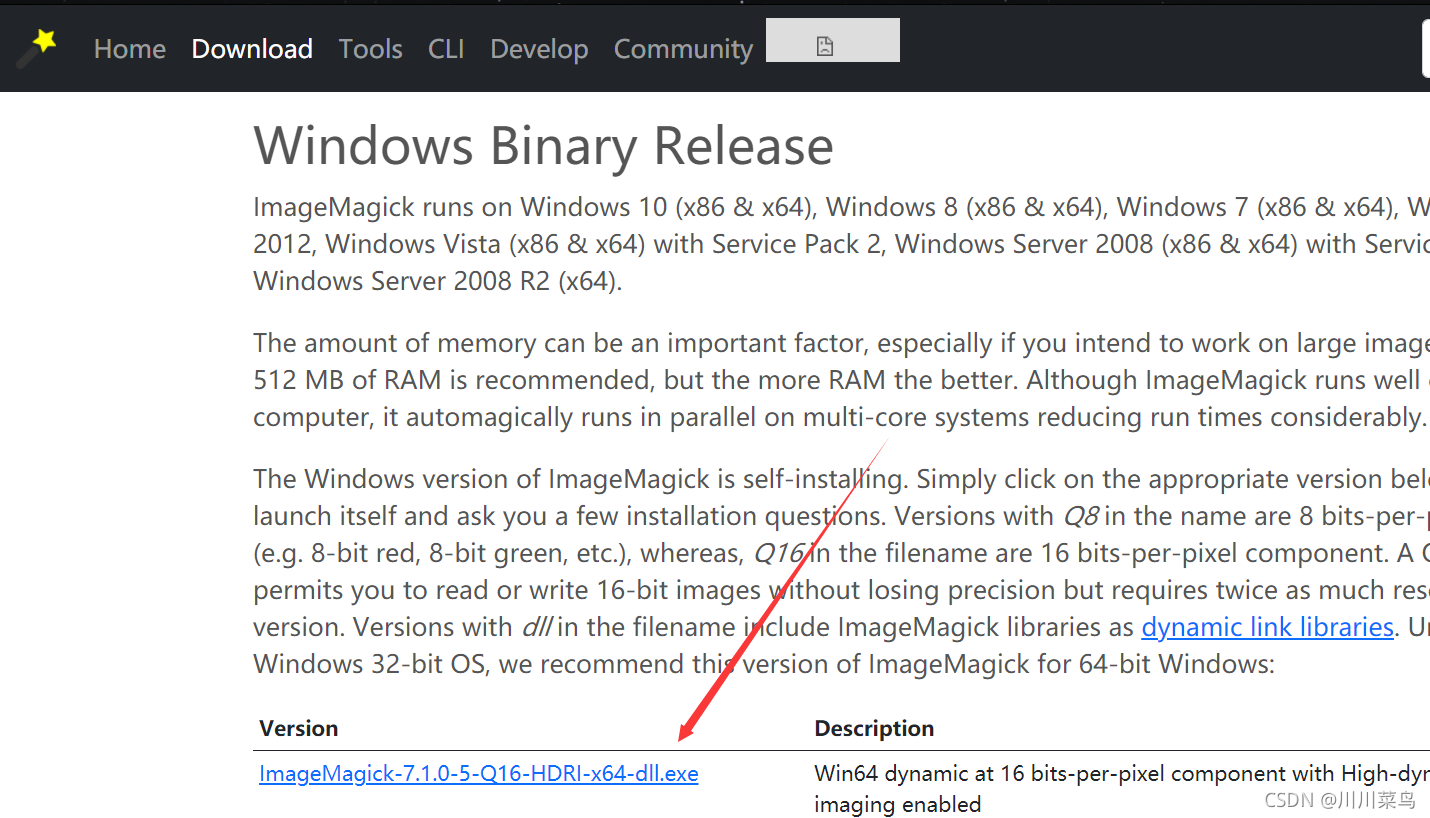Open the Develop navigation menu

pyautogui.click(x=539, y=49)
